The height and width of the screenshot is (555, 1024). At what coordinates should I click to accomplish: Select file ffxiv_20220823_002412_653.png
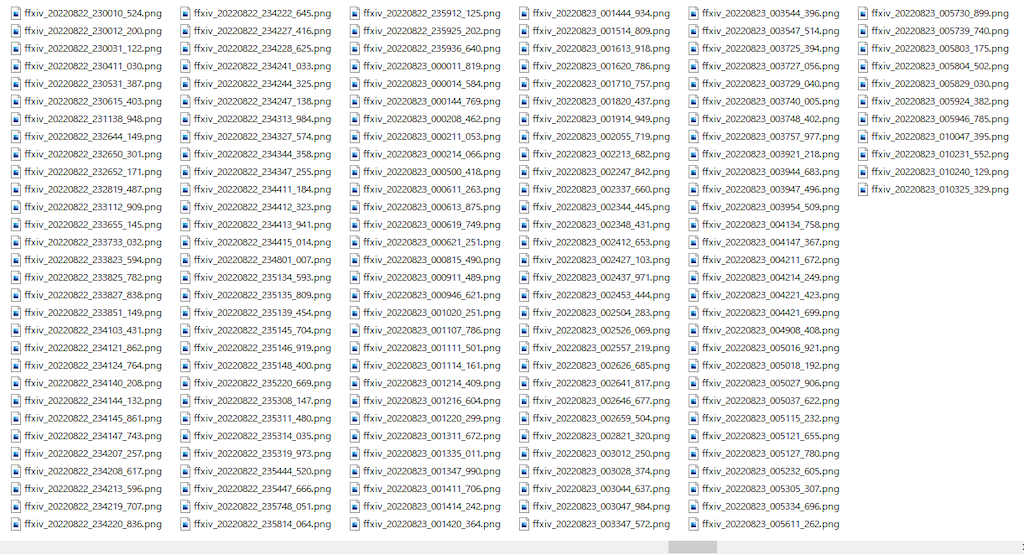[601, 242]
